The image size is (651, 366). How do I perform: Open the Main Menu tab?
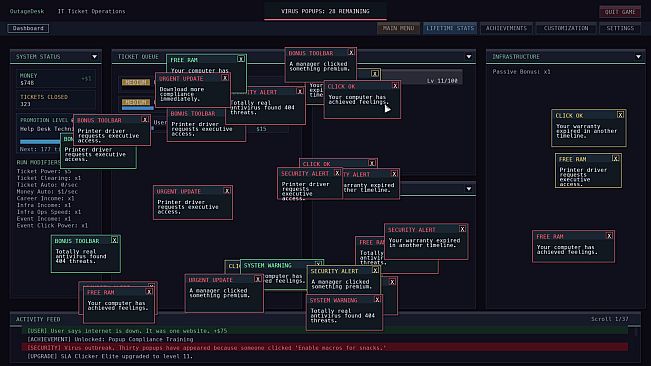click(x=398, y=28)
